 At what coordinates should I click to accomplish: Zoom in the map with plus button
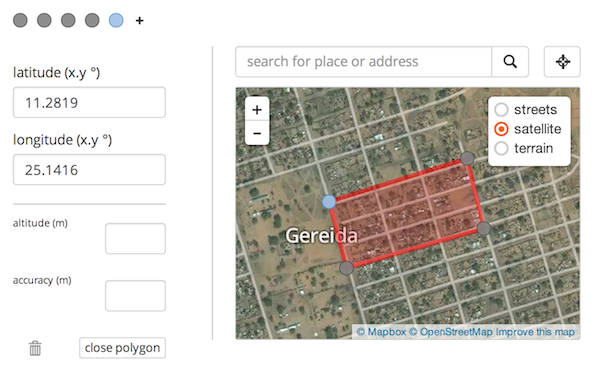point(257,110)
